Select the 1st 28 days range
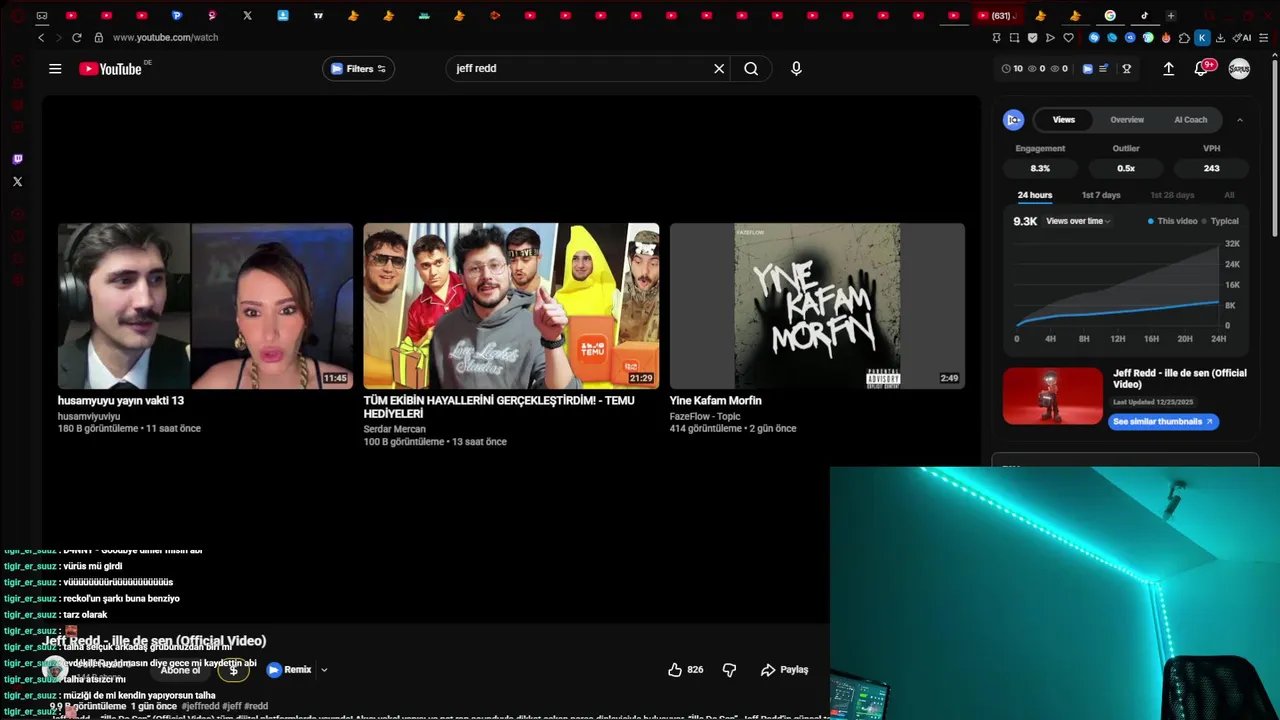The height and width of the screenshot is (720, 1280). pyautogui.click(x=1172, y=195)
